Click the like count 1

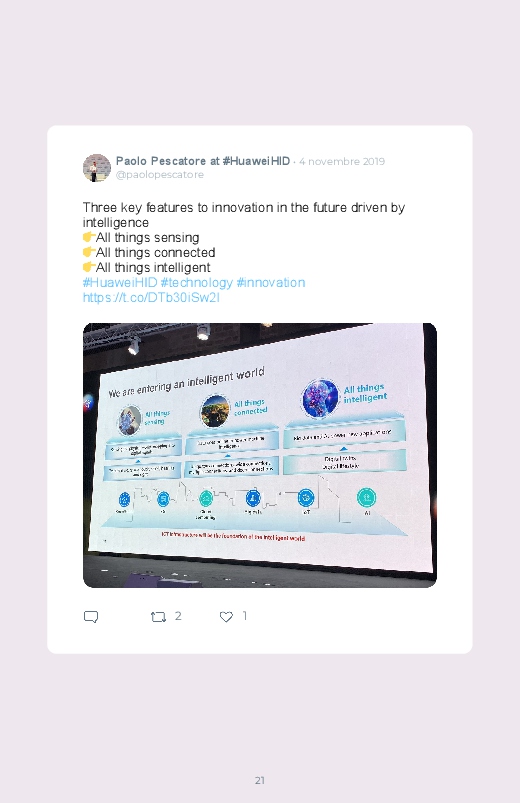pos(245,616)
